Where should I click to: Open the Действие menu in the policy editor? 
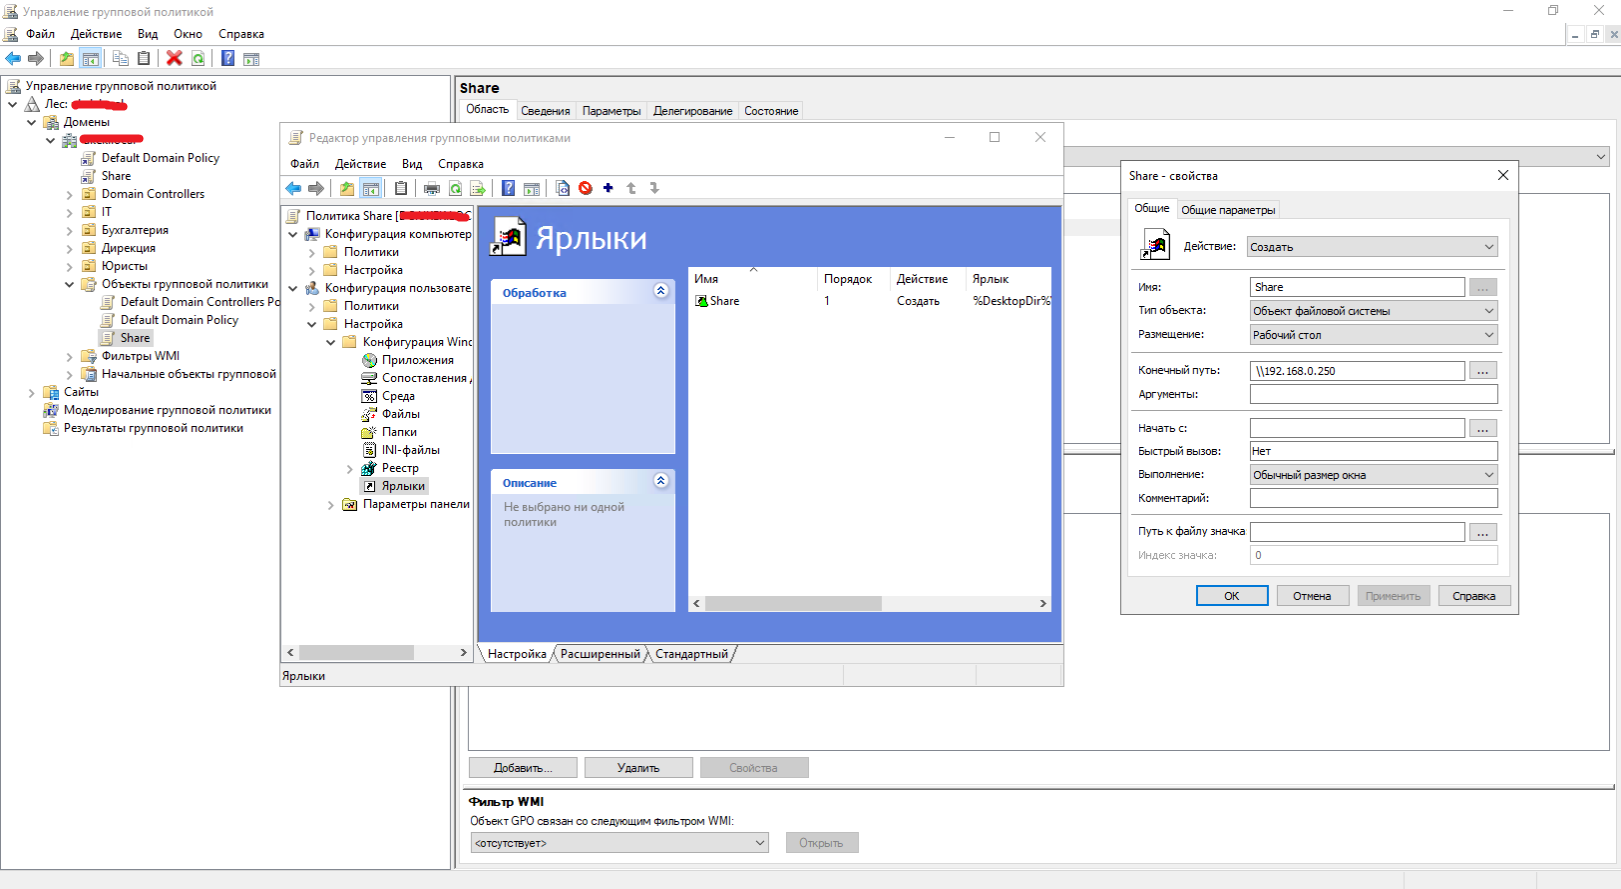360,164
